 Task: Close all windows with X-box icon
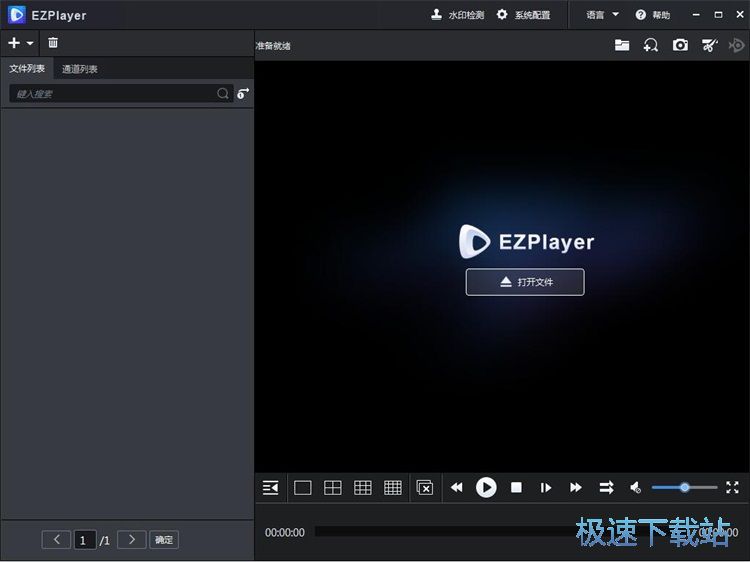point(425,488)
